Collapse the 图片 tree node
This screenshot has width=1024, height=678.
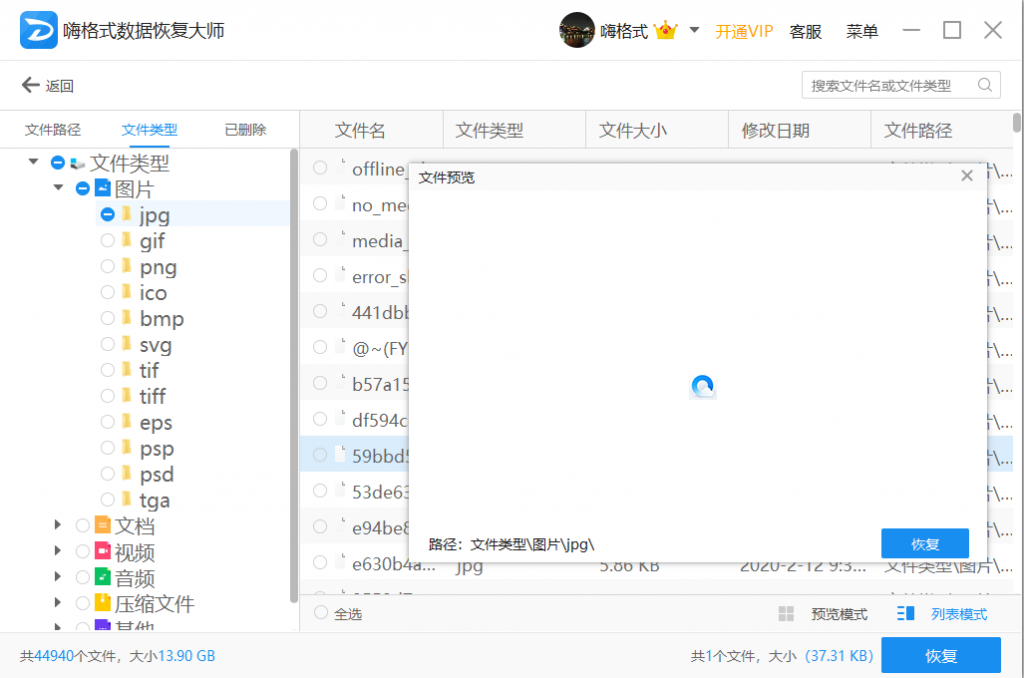58,187
